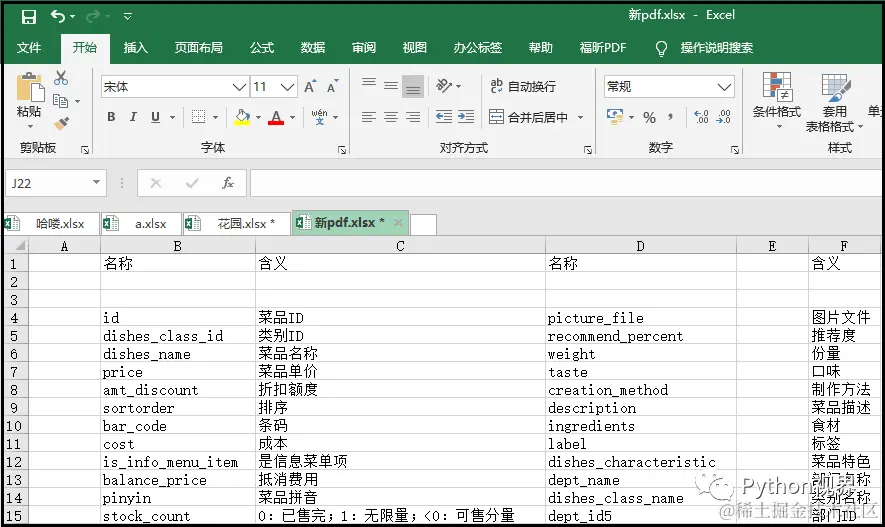Click the Undo arrow icon

click(58, 16)
